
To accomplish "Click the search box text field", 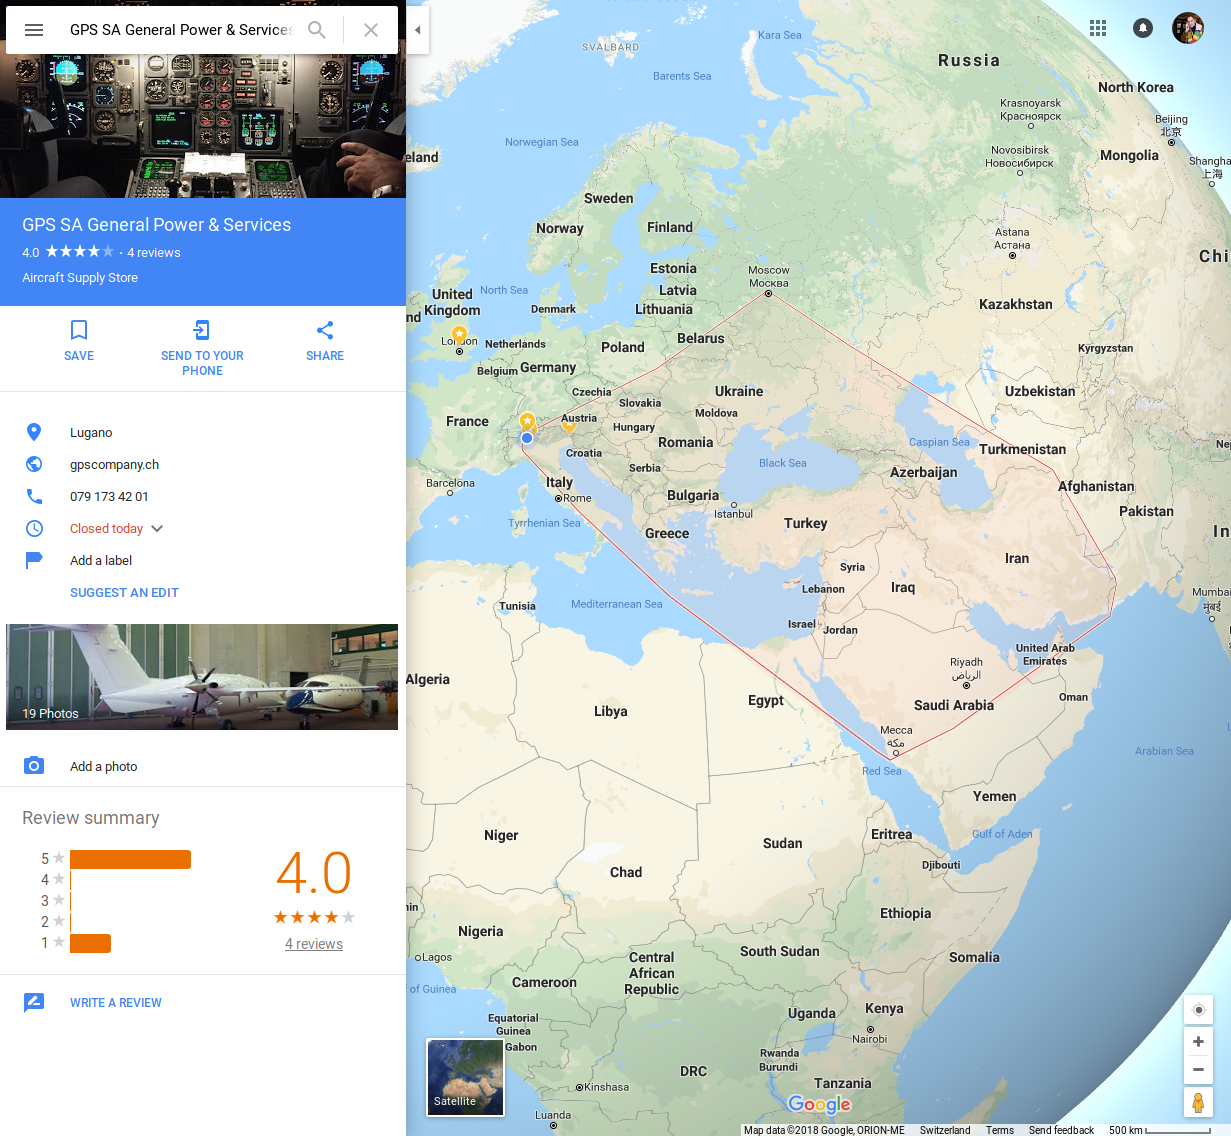I will coord(180,30).
